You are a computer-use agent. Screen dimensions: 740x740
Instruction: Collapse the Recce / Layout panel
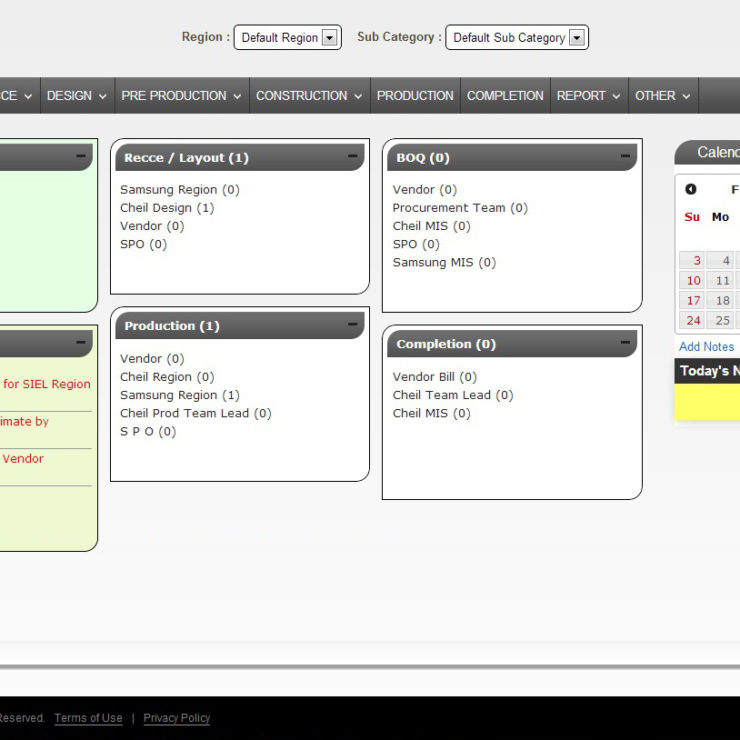point(352,157)
